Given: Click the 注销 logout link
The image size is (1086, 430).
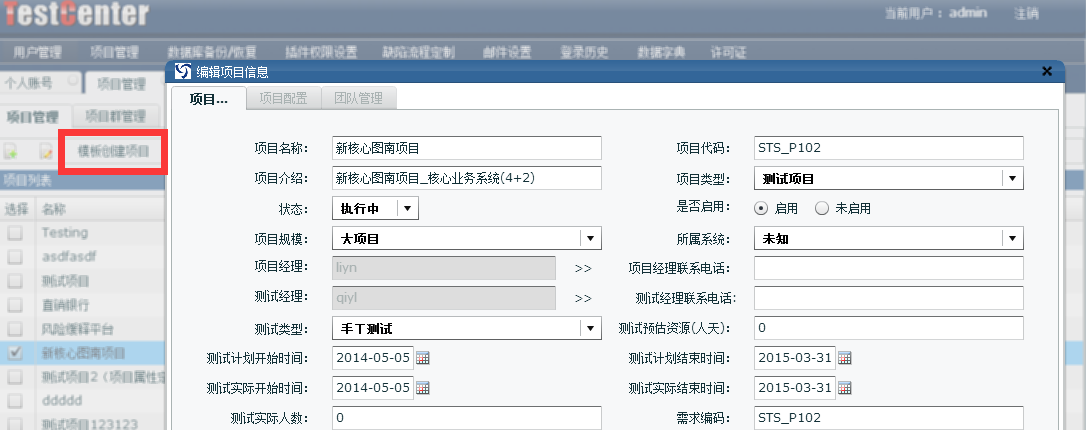Looking at the screenshot, I should coord(1026,13).
